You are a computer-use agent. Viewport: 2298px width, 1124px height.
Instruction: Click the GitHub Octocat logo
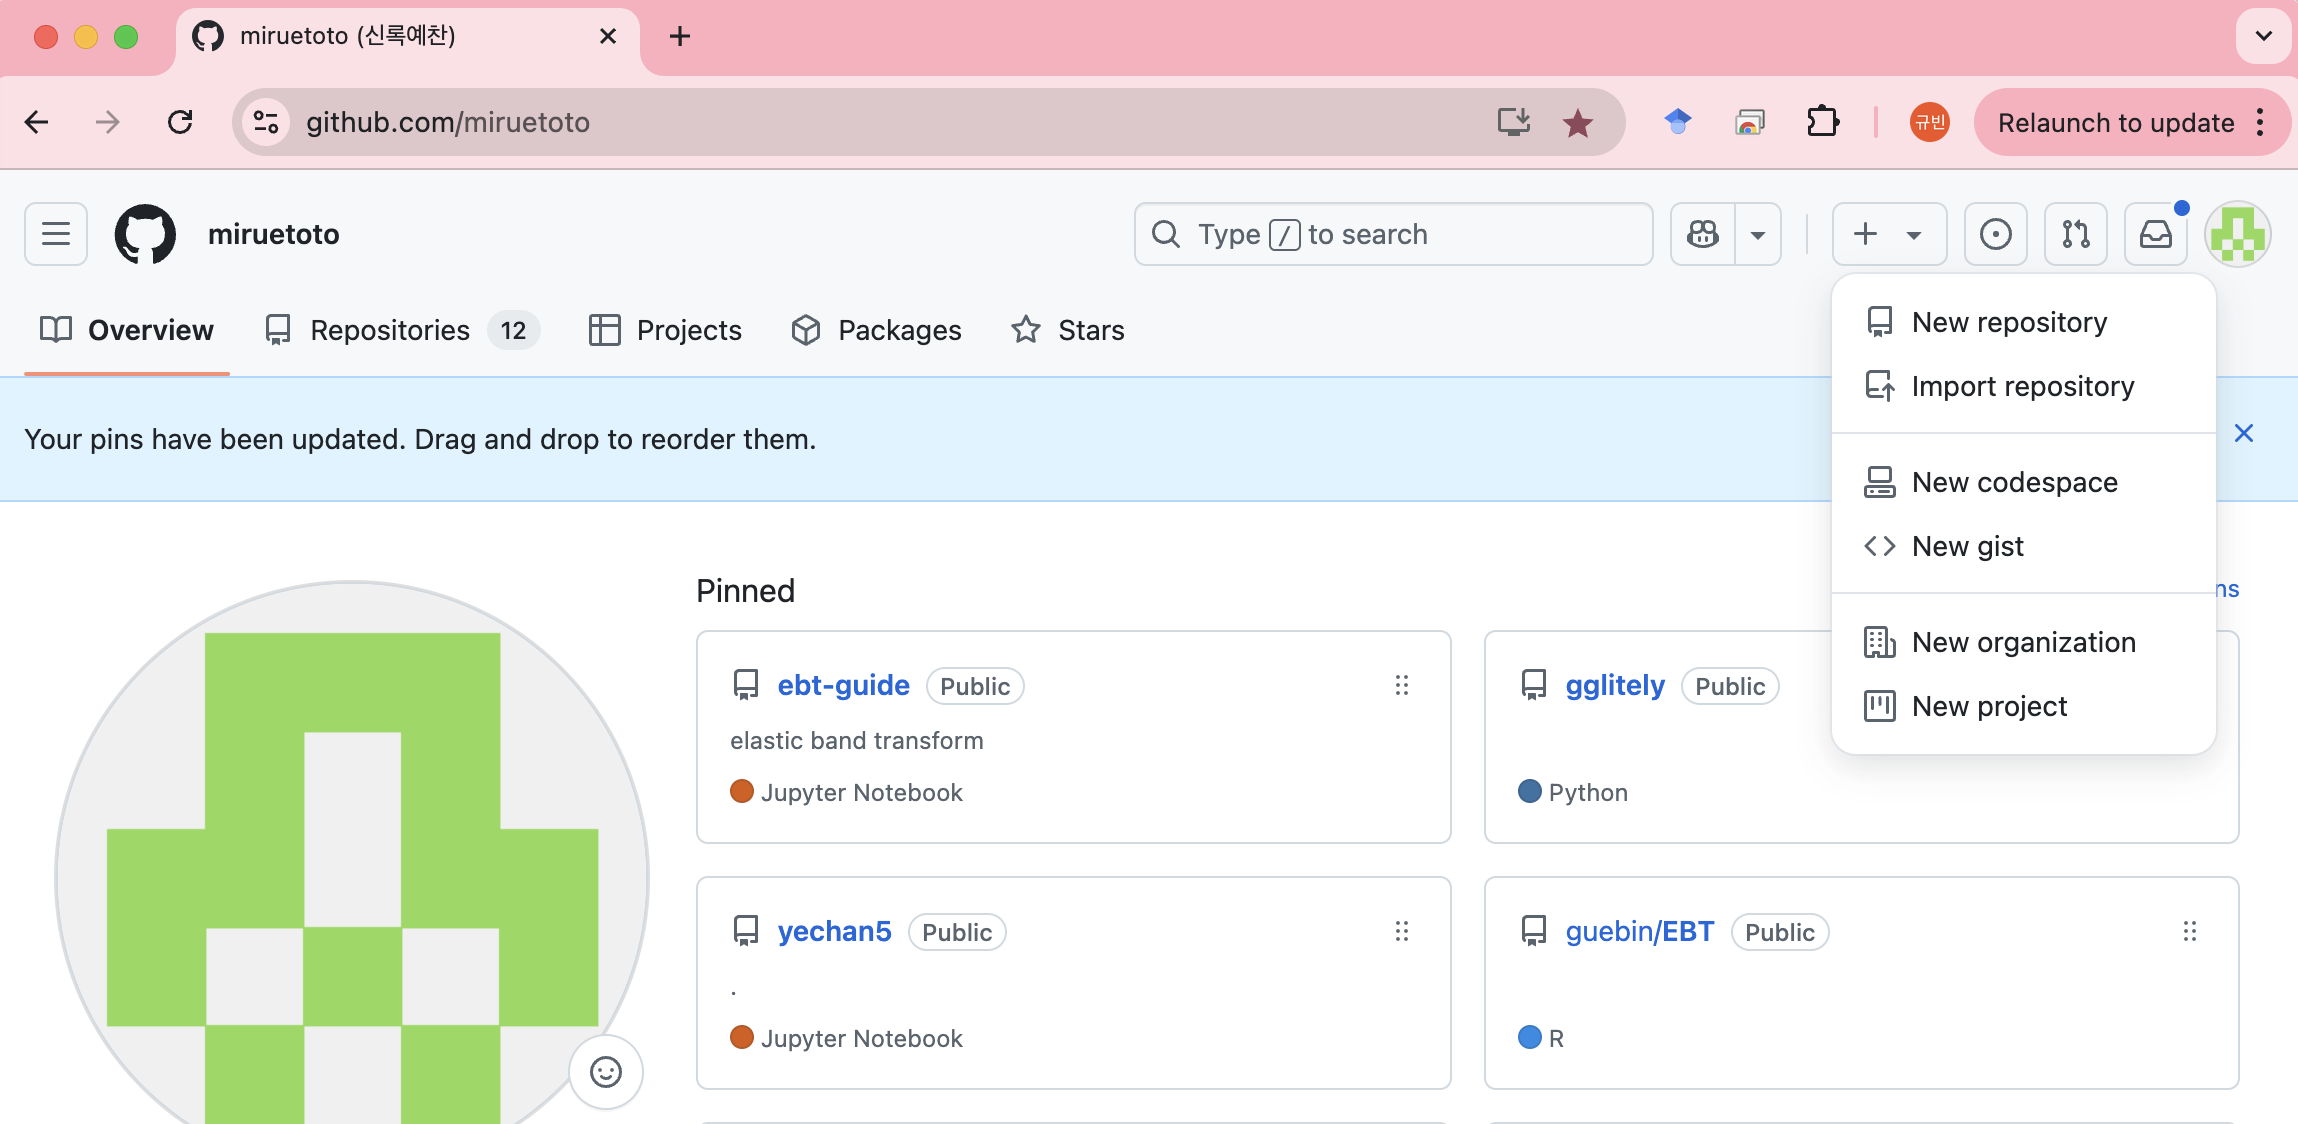coord(146,234)
